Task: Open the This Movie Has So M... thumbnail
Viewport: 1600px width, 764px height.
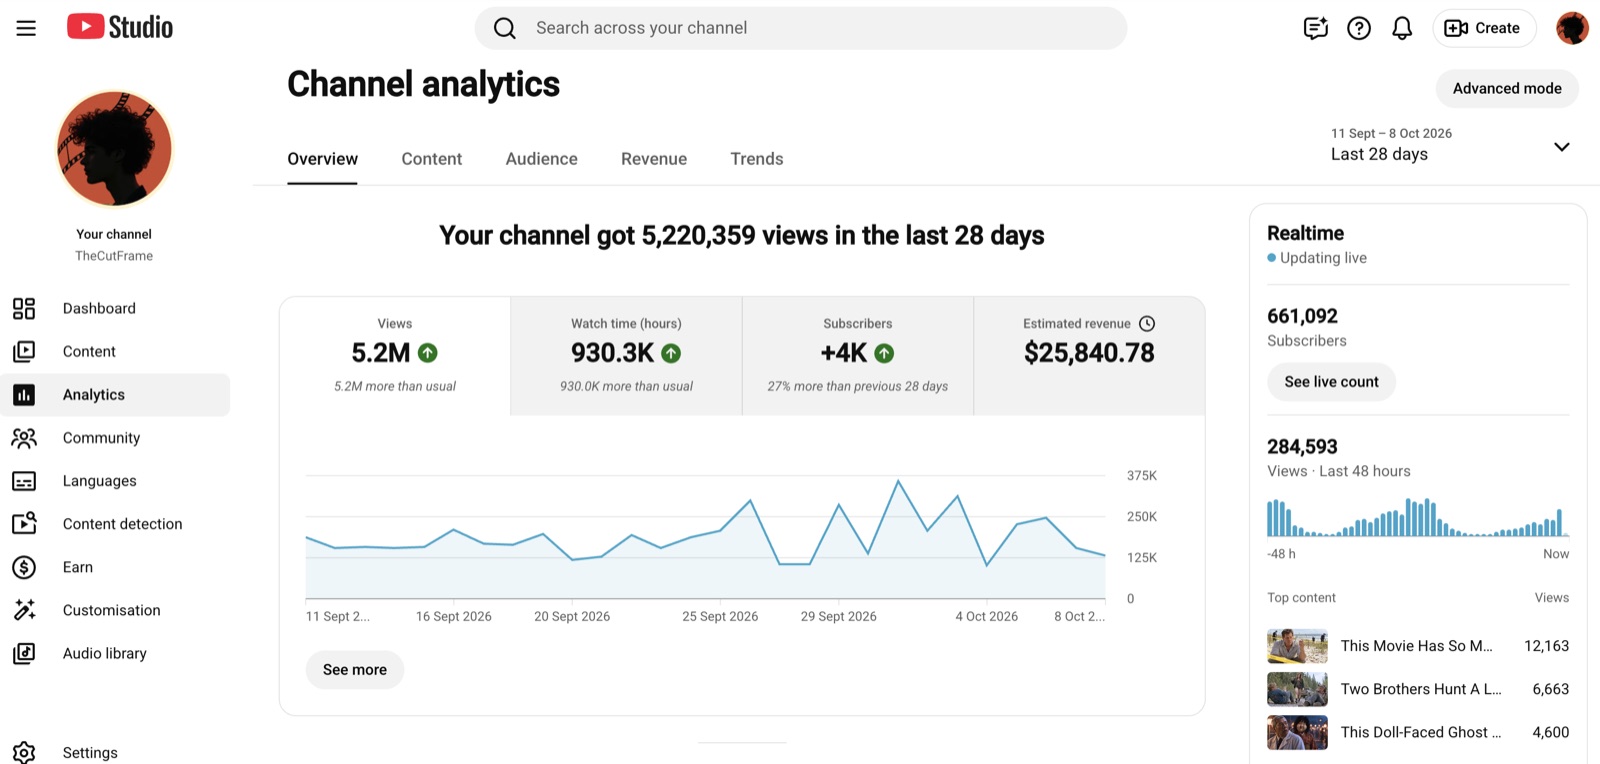Action: pos(1297,646)
